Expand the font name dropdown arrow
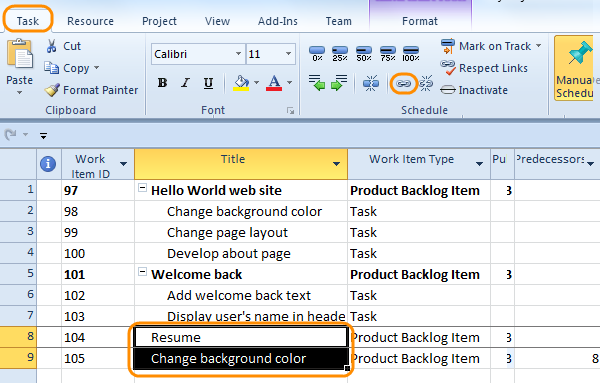This screenshot has height=383, width=600. click(x=238, y=54)
